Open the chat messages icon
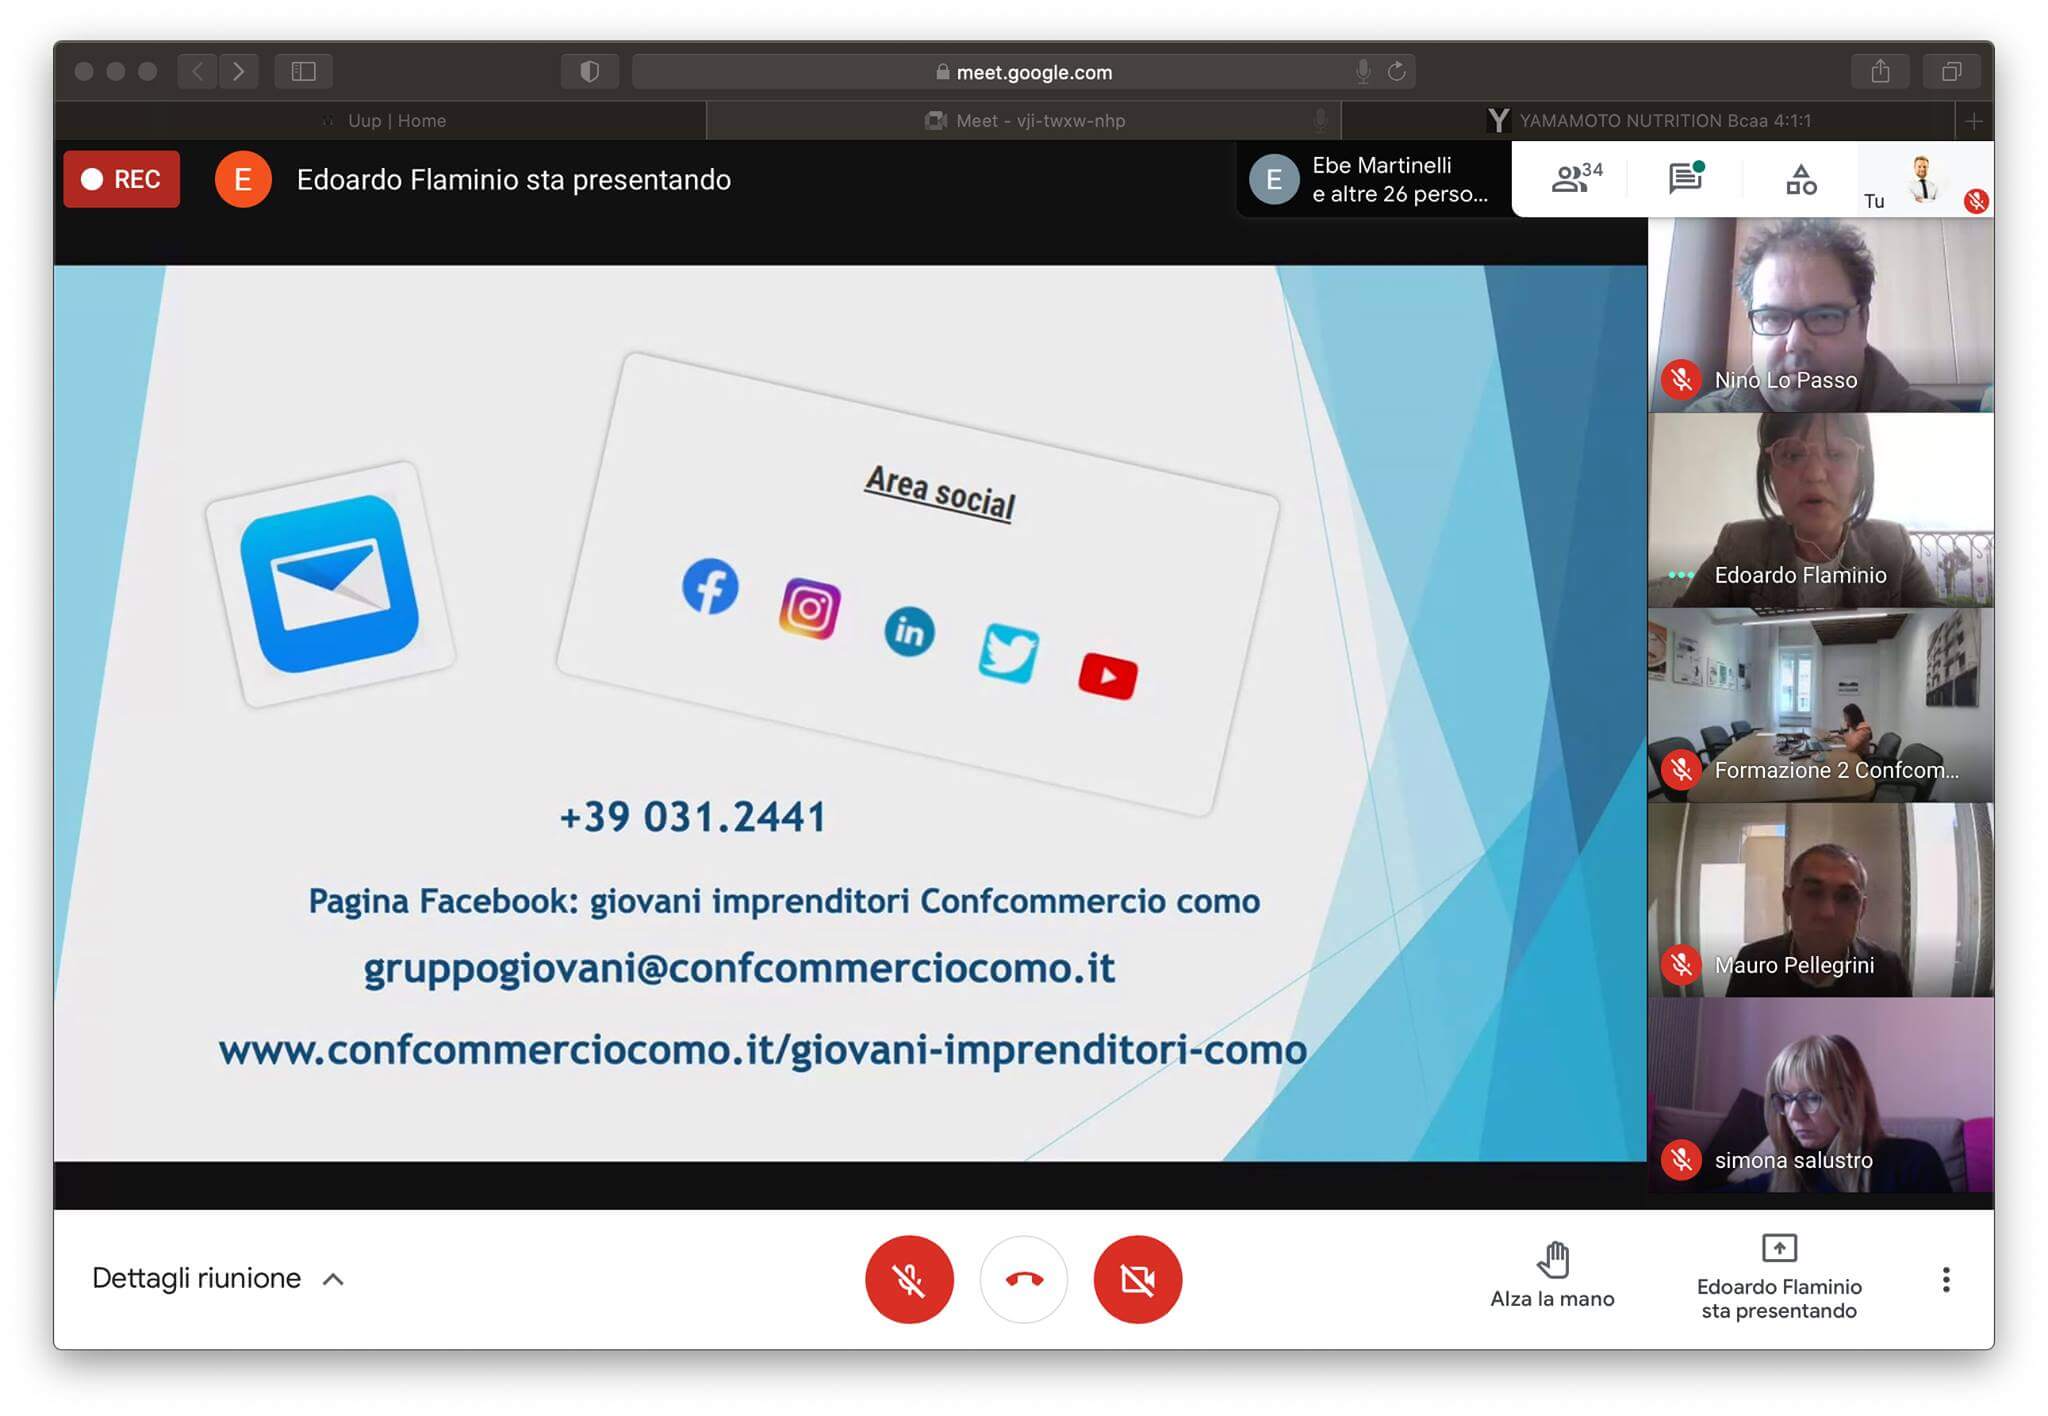The height and width of the screenshot is (1416, 2048). pyautogui.click(x=1685, y=178)
